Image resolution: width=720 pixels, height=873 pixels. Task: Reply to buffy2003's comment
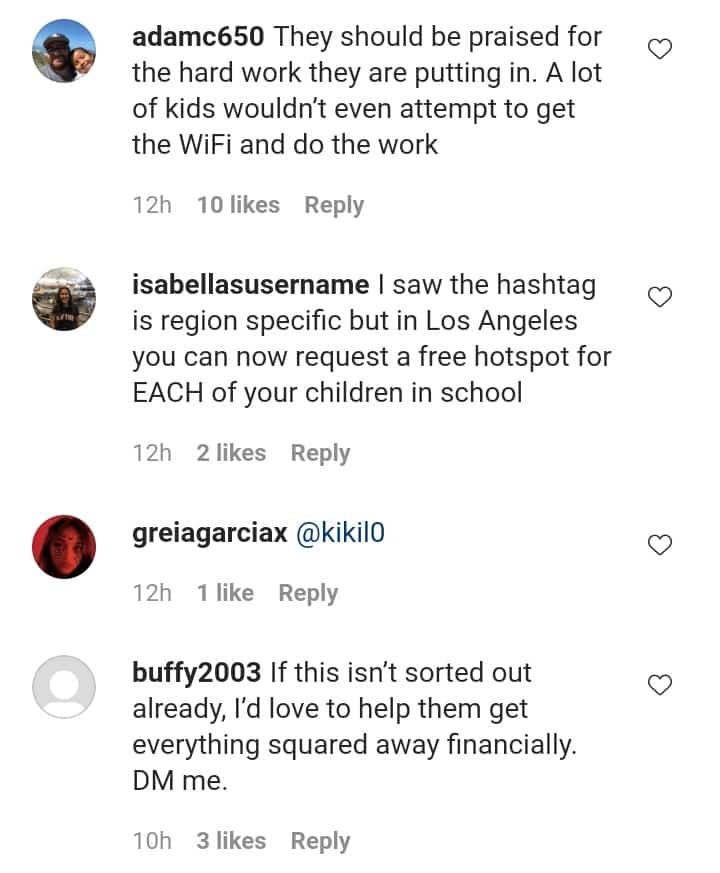(x=320, y=841)
